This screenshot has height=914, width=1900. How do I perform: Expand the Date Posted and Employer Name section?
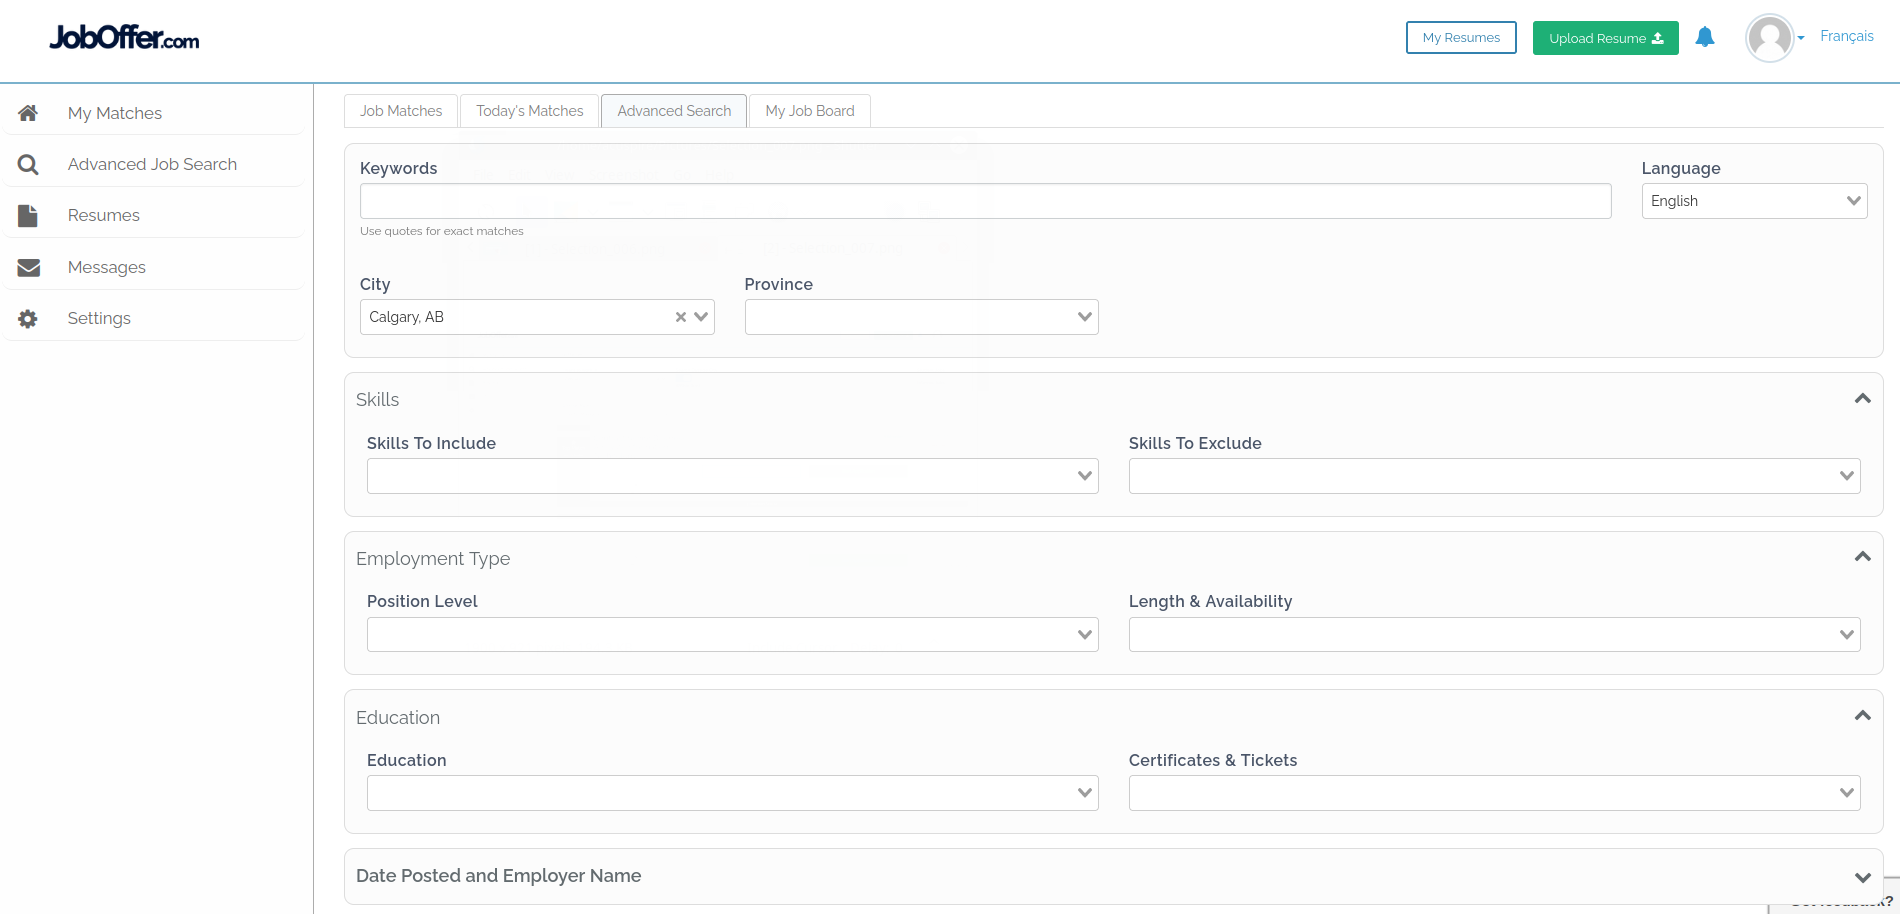click(1862, 875)
